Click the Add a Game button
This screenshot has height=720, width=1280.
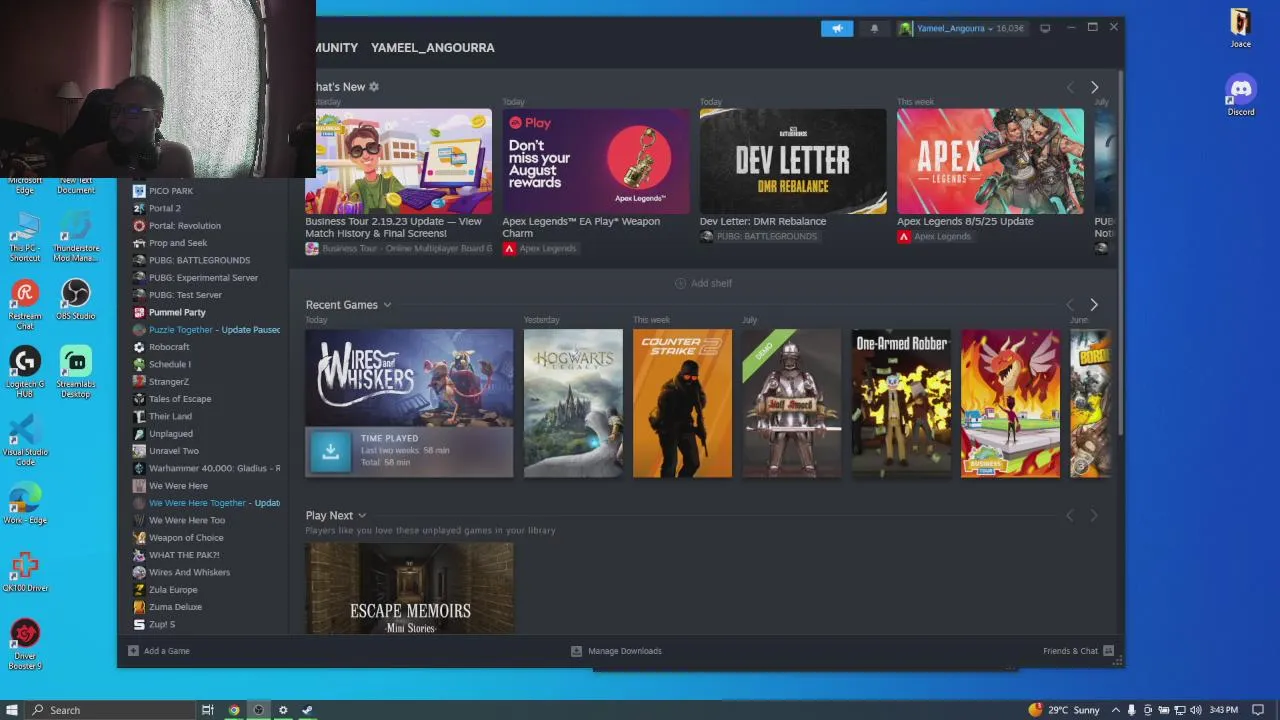click(159, 651)
